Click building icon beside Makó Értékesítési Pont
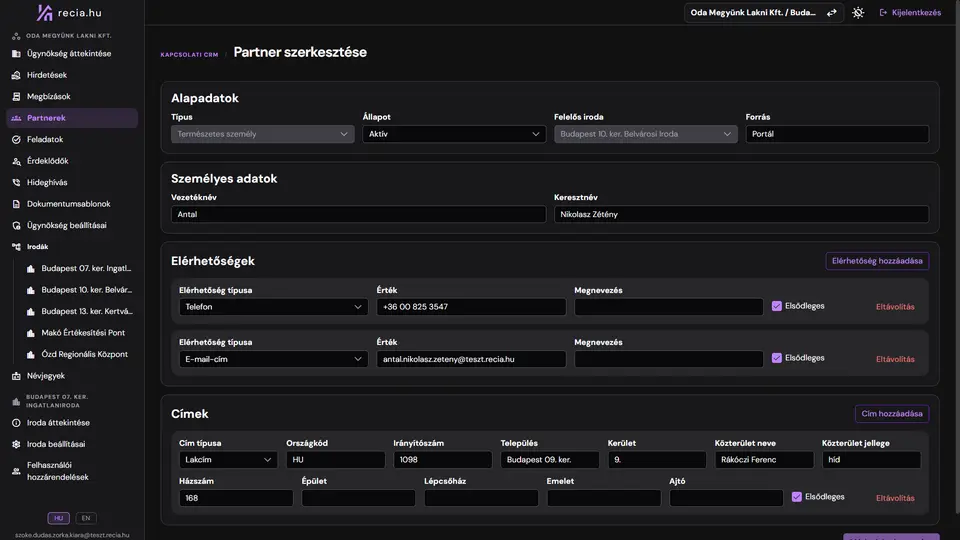This screenshot has width=960, height=540. pyautogui.click(x=31, y=333)
